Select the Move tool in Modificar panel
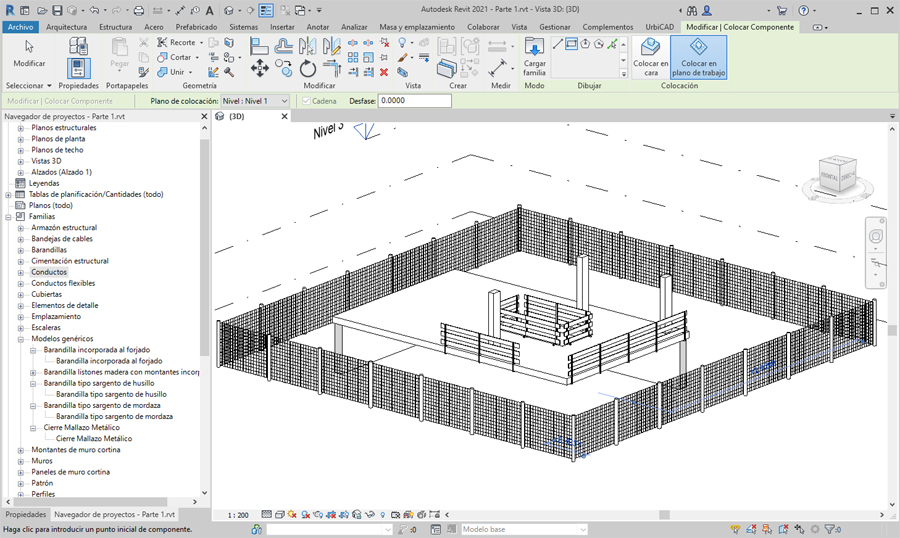This screenshot has width=900, height=538. [x=259, y=68]
